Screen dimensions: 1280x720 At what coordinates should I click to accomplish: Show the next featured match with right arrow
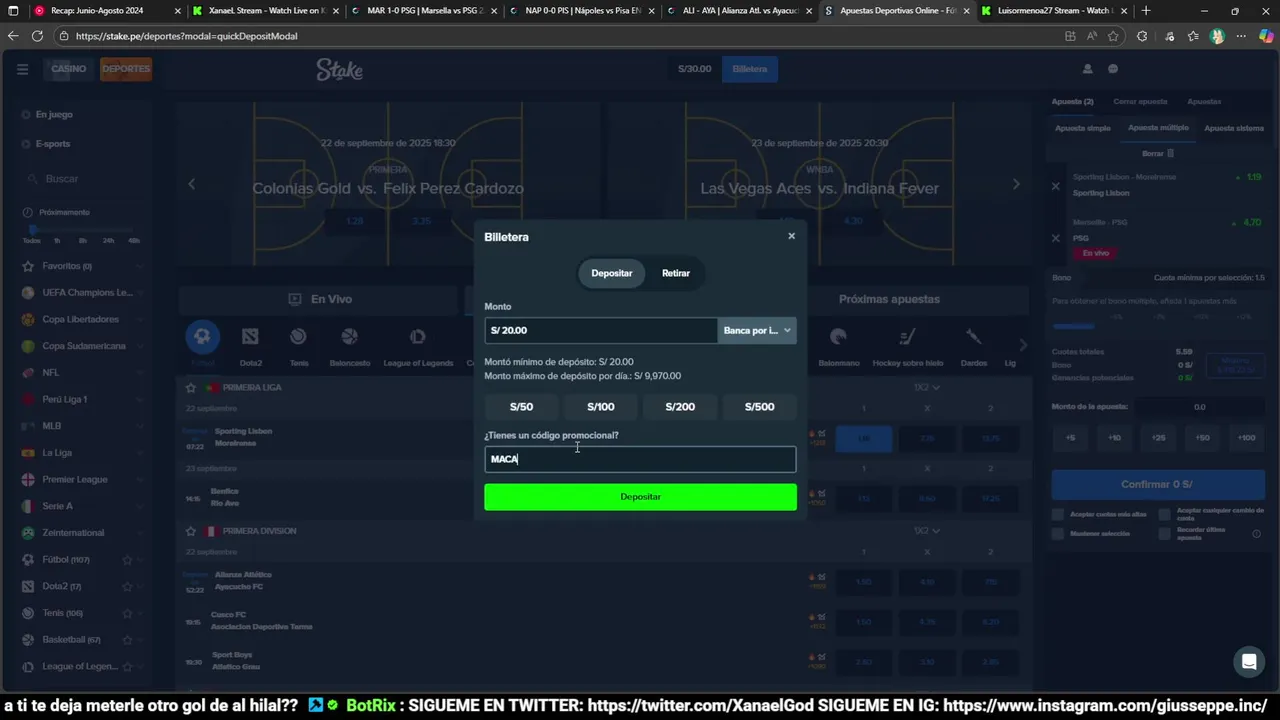click(1016, 184)
